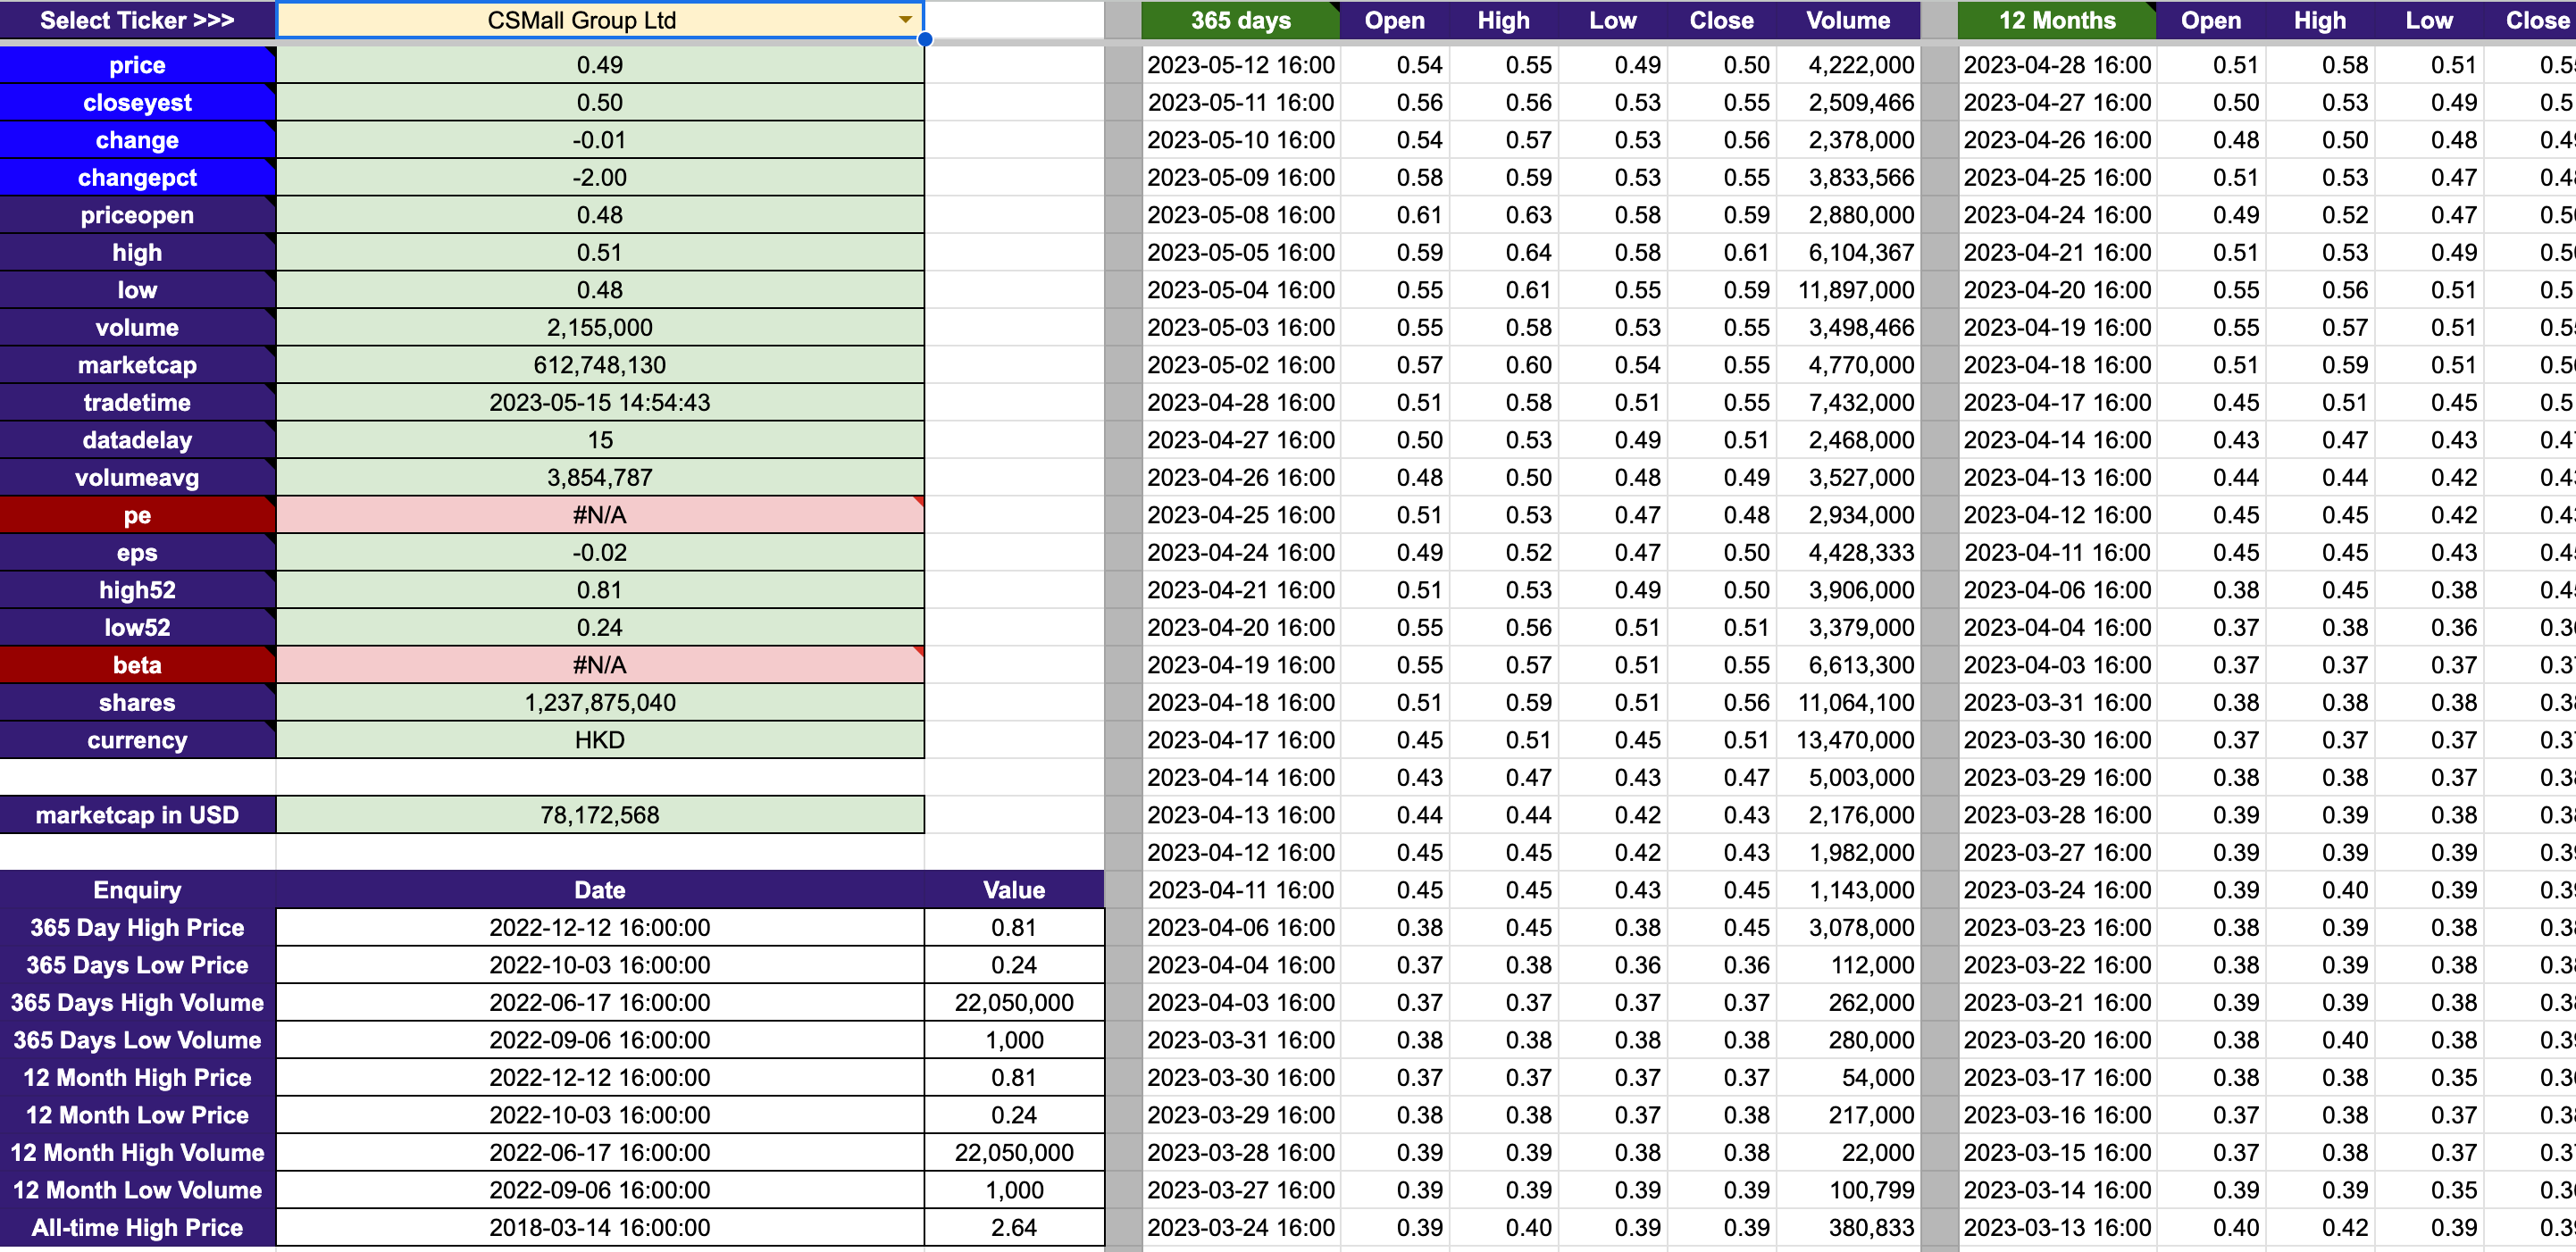
Task: Select the tradetime value cell
Action: click(x=599, y=403)
